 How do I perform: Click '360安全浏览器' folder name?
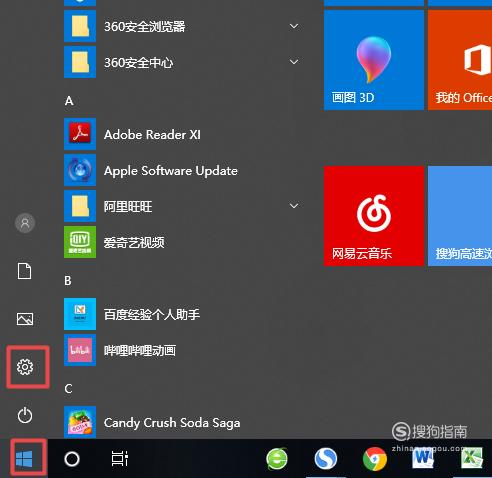click(145, 26)
